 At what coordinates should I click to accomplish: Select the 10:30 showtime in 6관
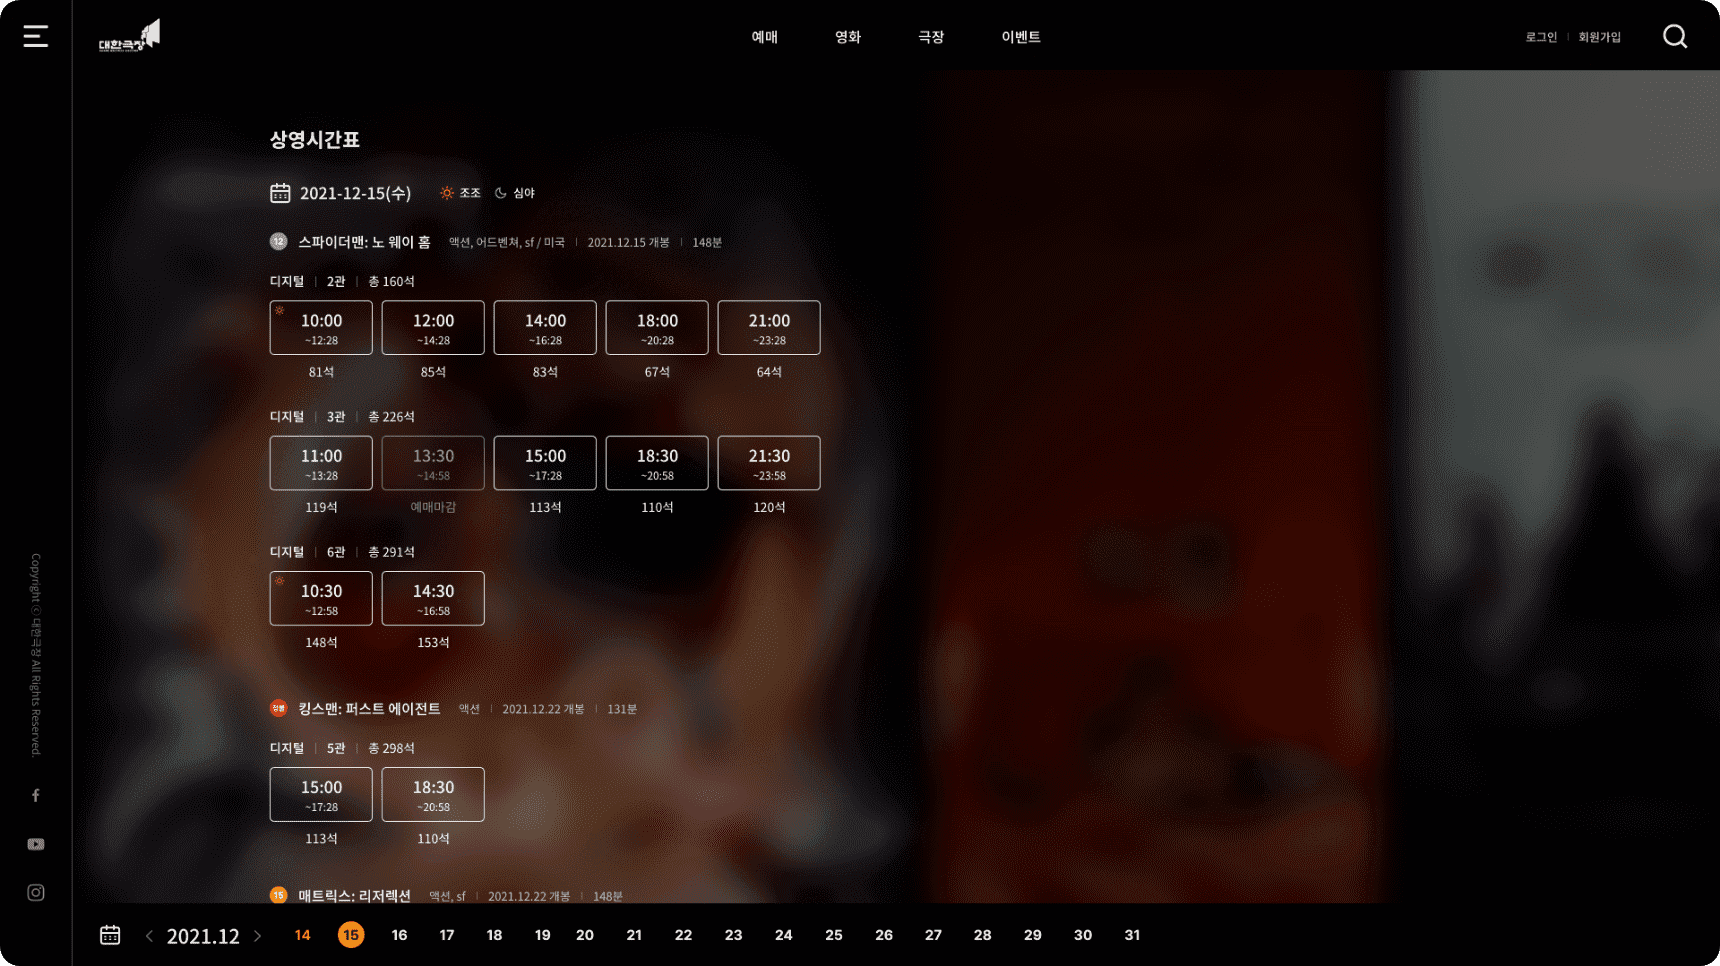coord(321,598)
